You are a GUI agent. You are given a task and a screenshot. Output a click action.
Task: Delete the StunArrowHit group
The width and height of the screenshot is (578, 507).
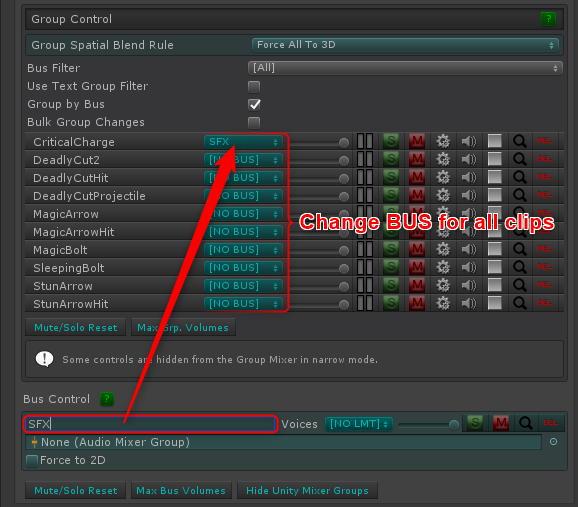(544, 303)
